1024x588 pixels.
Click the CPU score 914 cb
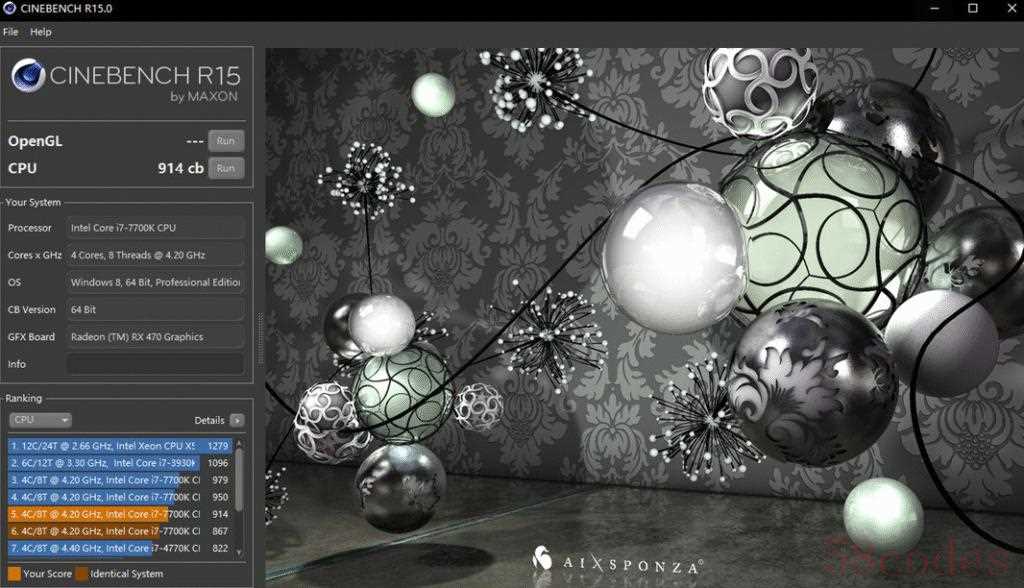pyautogui.click(x=181, y=168)
